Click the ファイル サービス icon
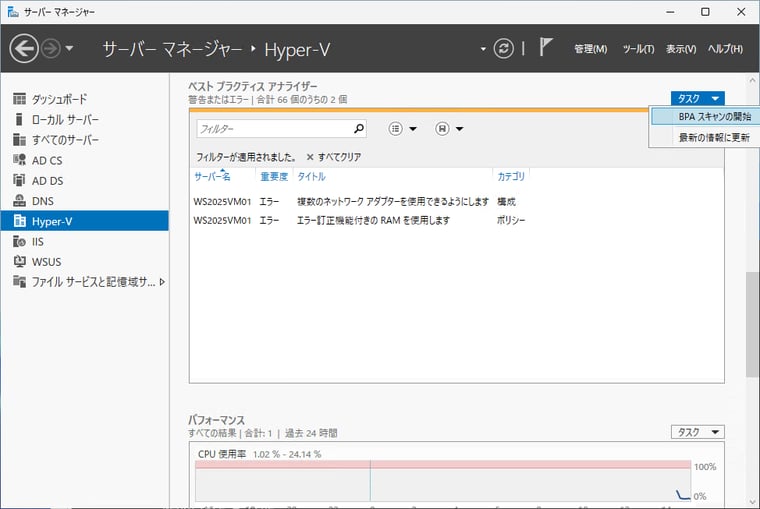Image resolution: width=760 pixels, height=509 pixels. (19, 282)
